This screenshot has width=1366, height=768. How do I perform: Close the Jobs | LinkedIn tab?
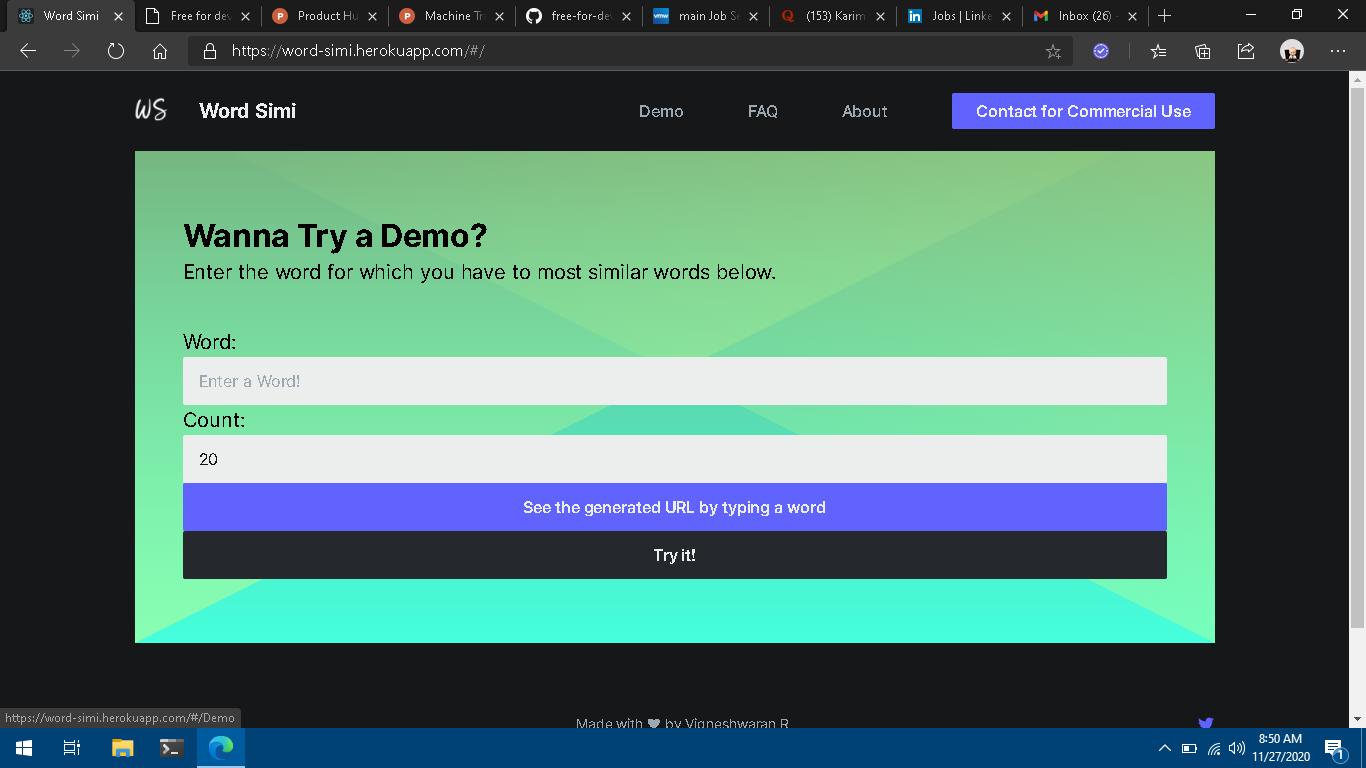(x=1007, y=16)
